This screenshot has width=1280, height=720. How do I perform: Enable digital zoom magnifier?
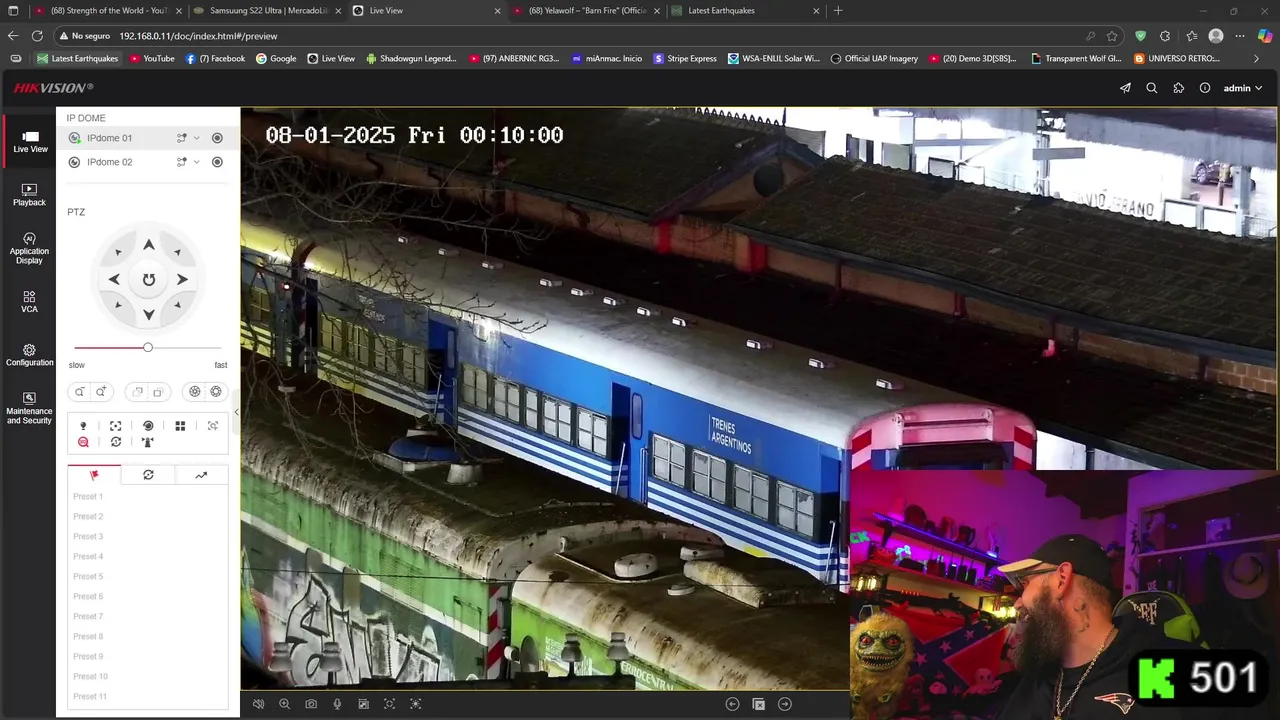point(284,704)
